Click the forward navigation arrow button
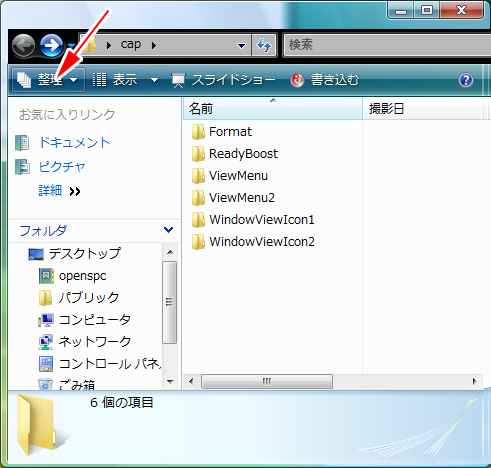 coord(52,45)
